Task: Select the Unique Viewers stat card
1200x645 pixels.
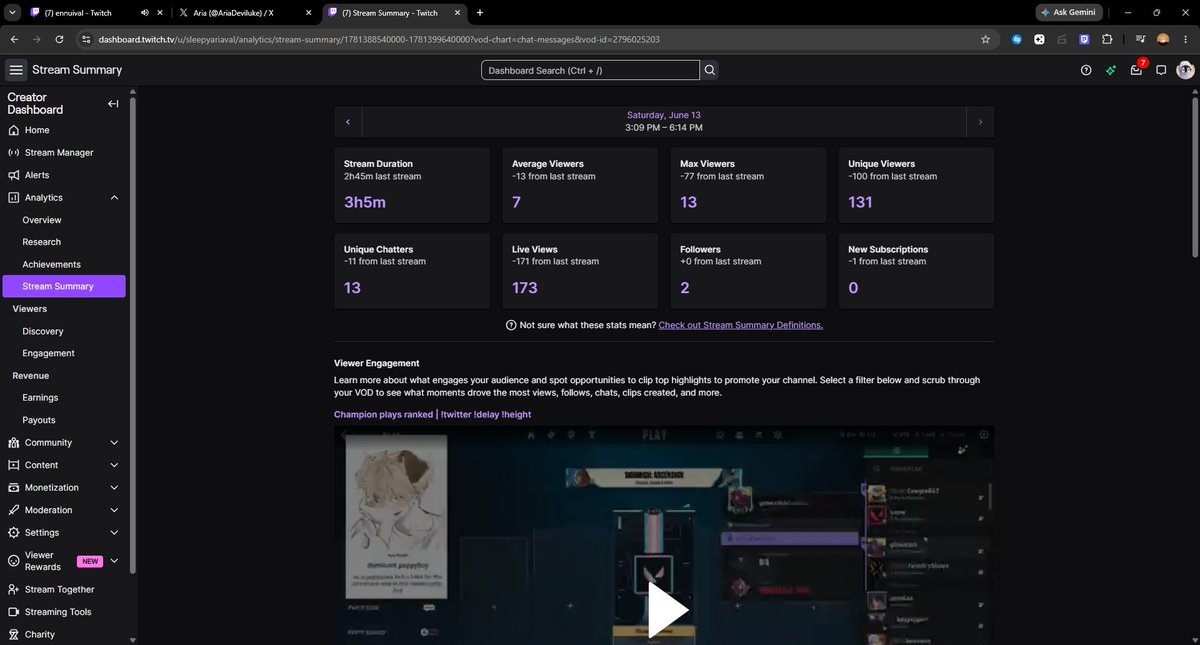Action: (916, 184)
